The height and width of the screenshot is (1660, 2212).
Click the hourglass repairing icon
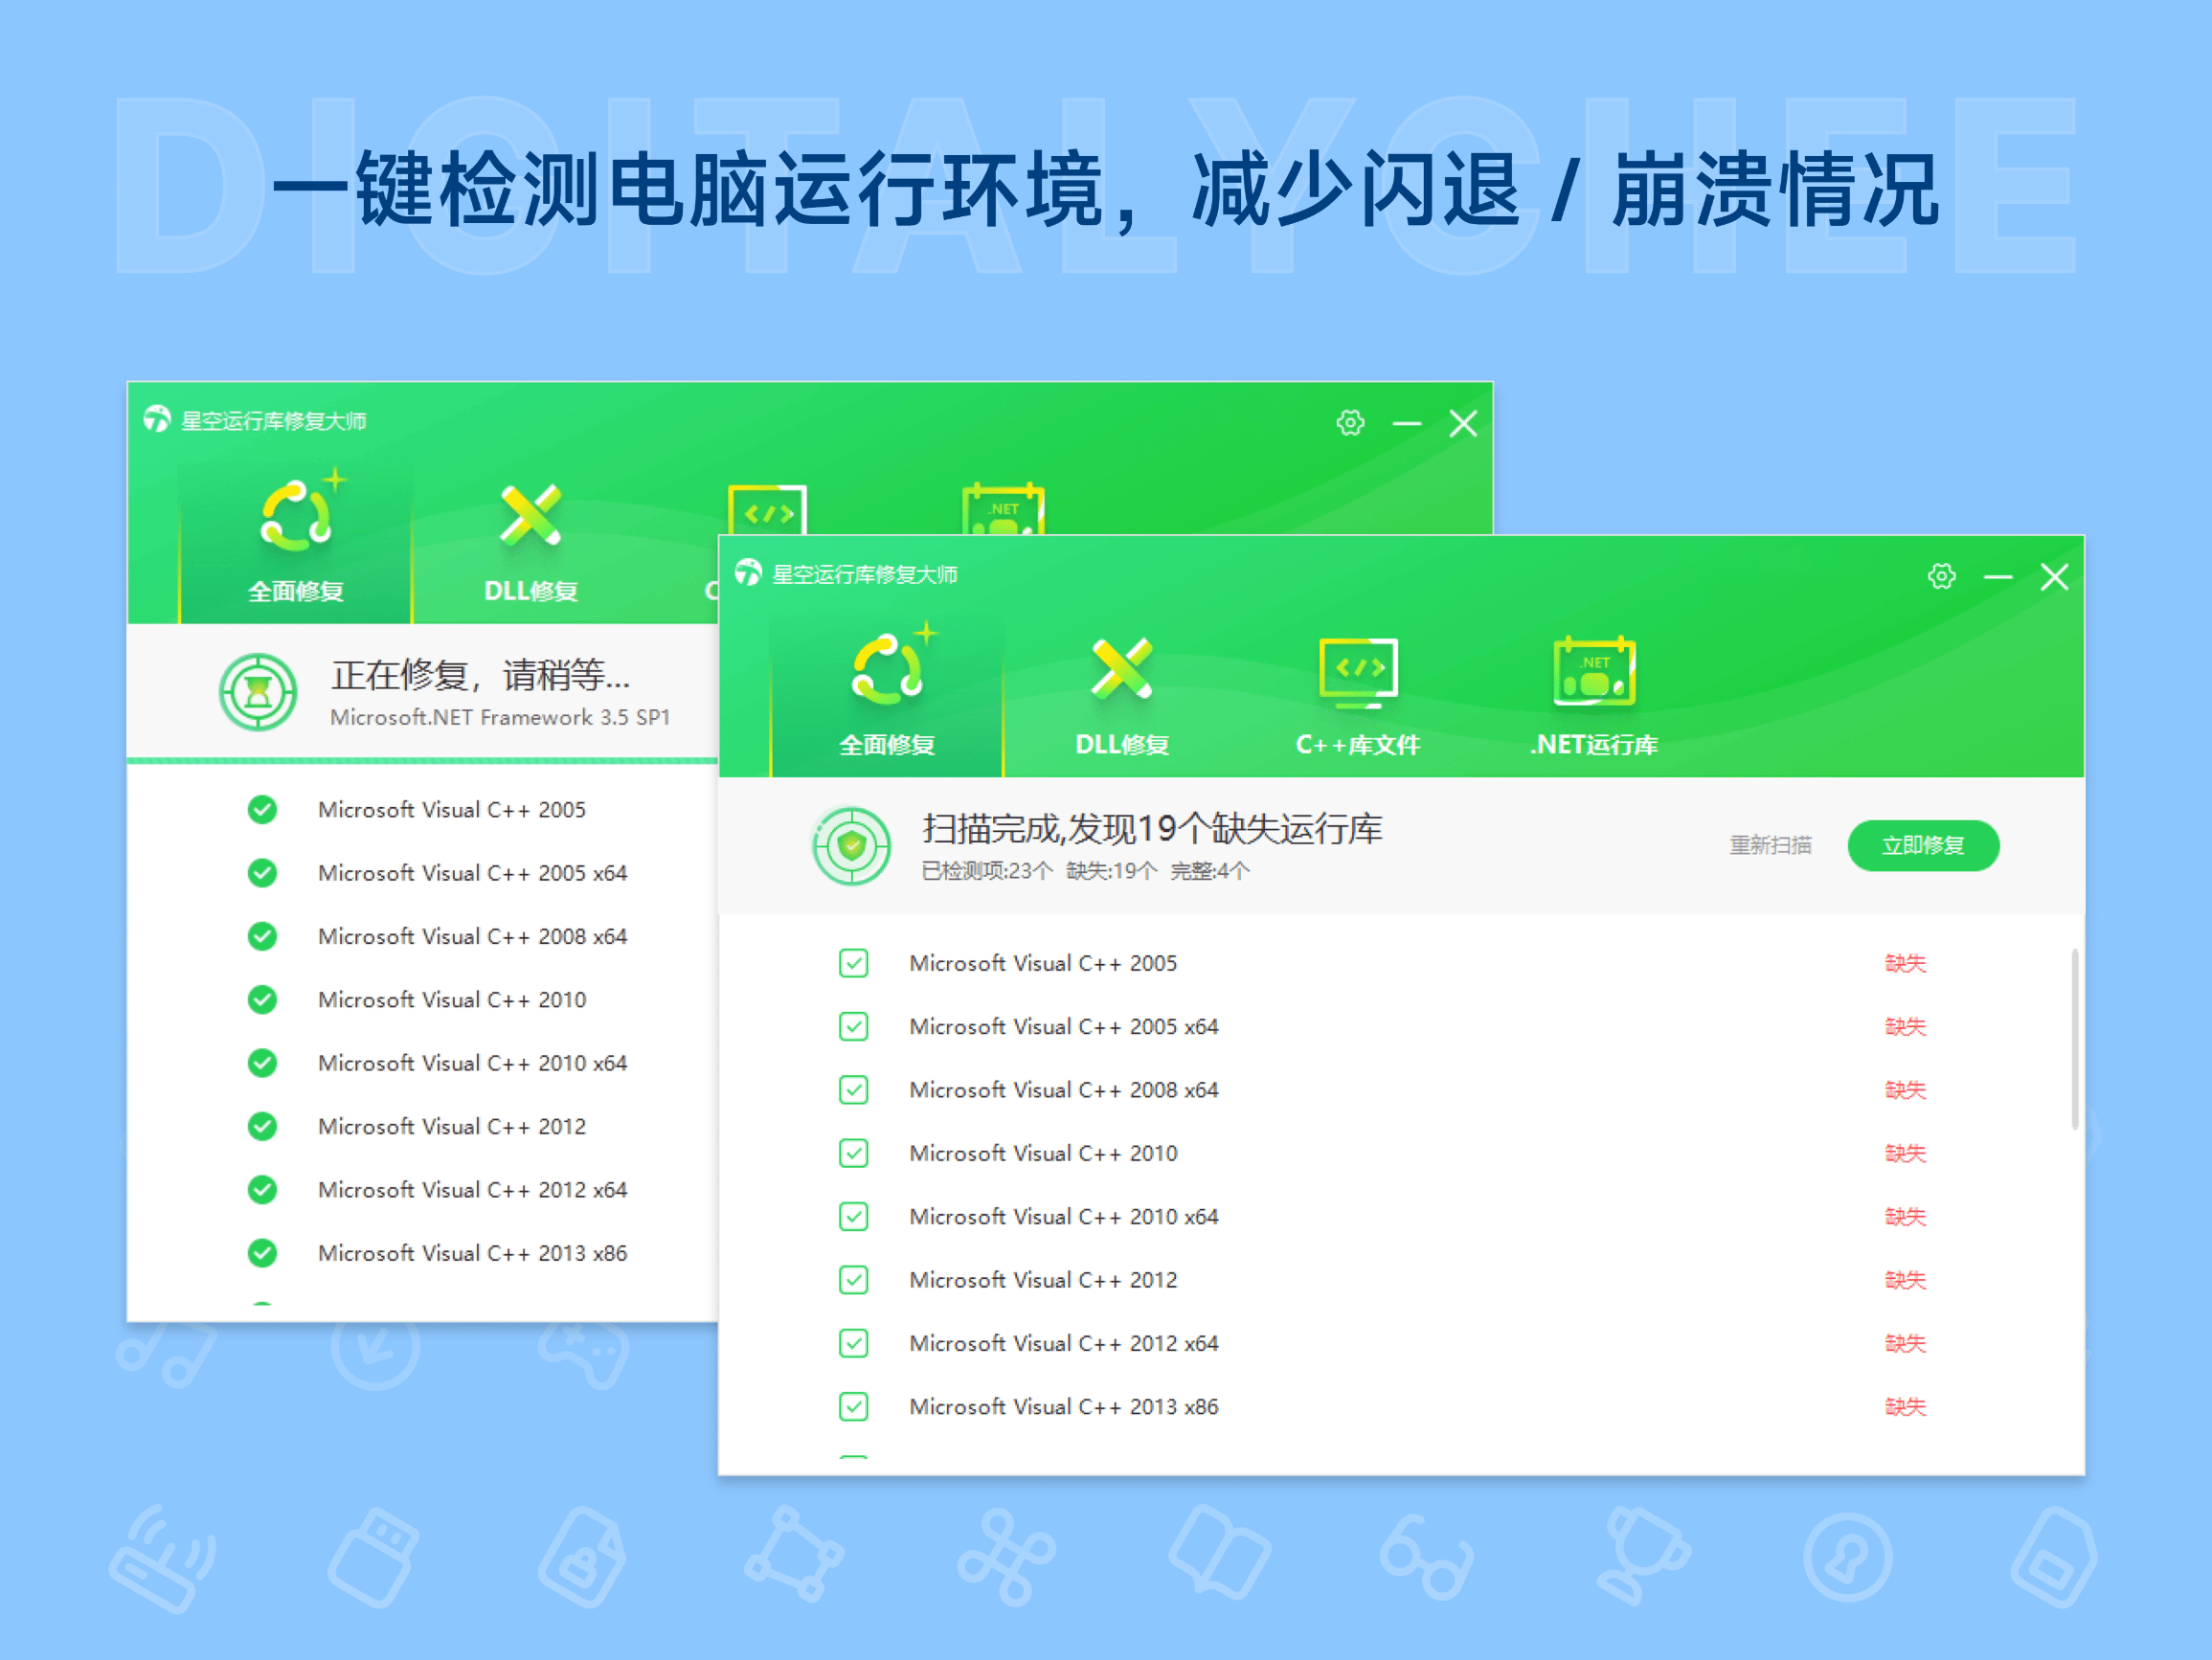(258, 690)
